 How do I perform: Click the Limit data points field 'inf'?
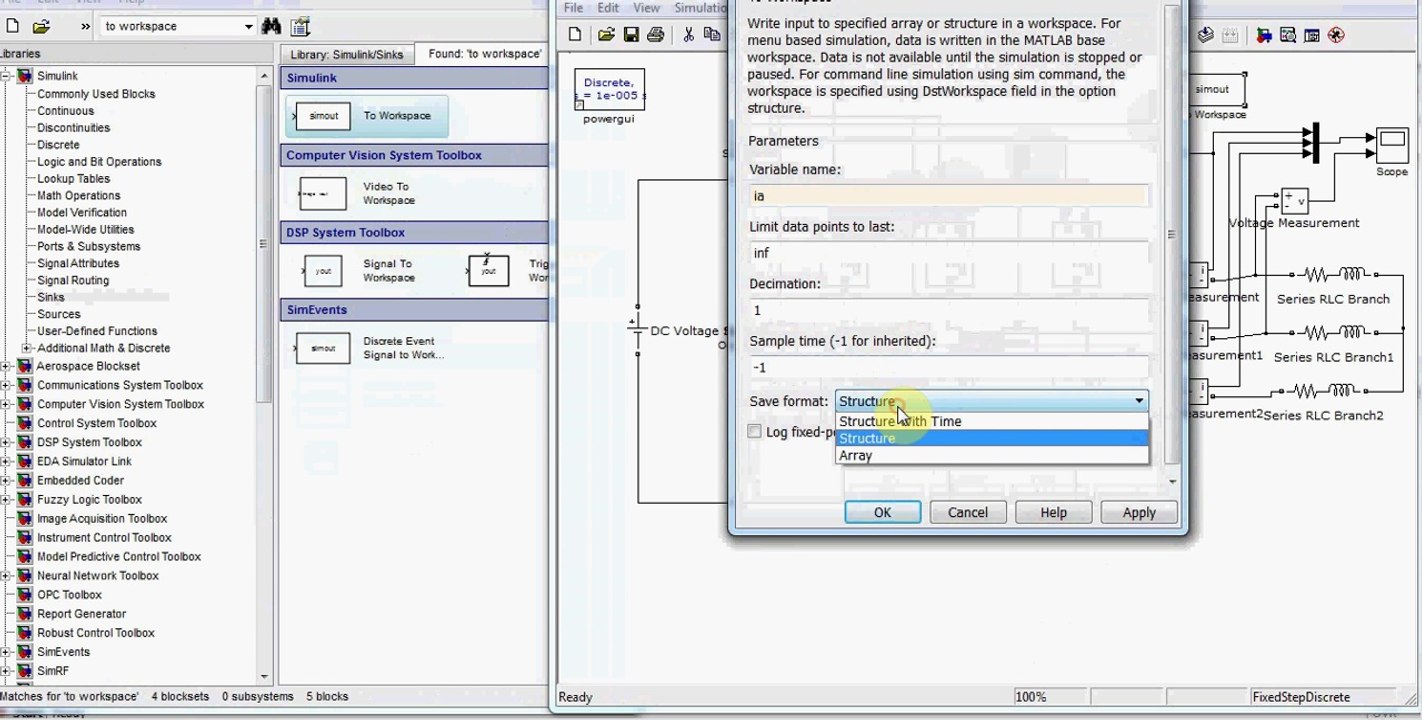pos(948,253)
